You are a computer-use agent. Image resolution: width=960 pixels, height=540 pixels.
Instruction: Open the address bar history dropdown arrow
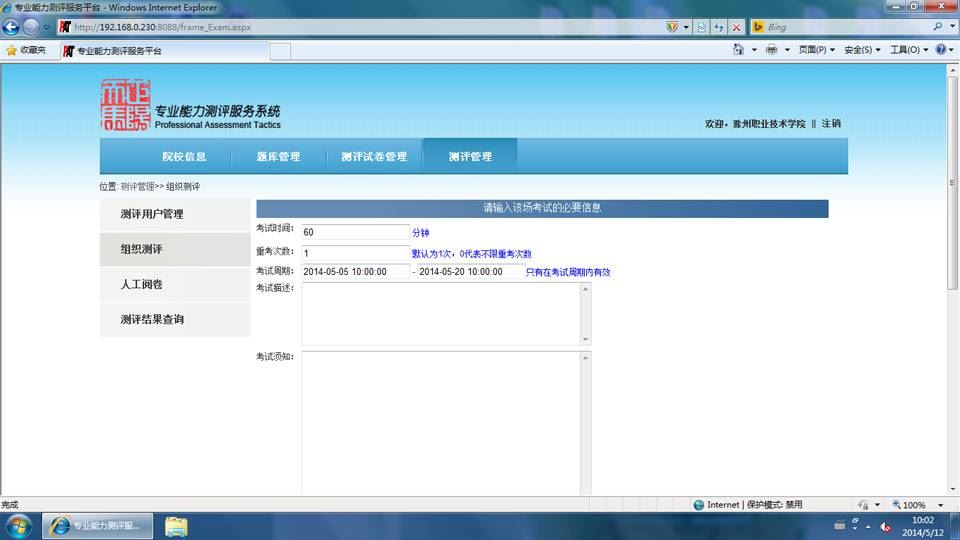pos(686,27)
